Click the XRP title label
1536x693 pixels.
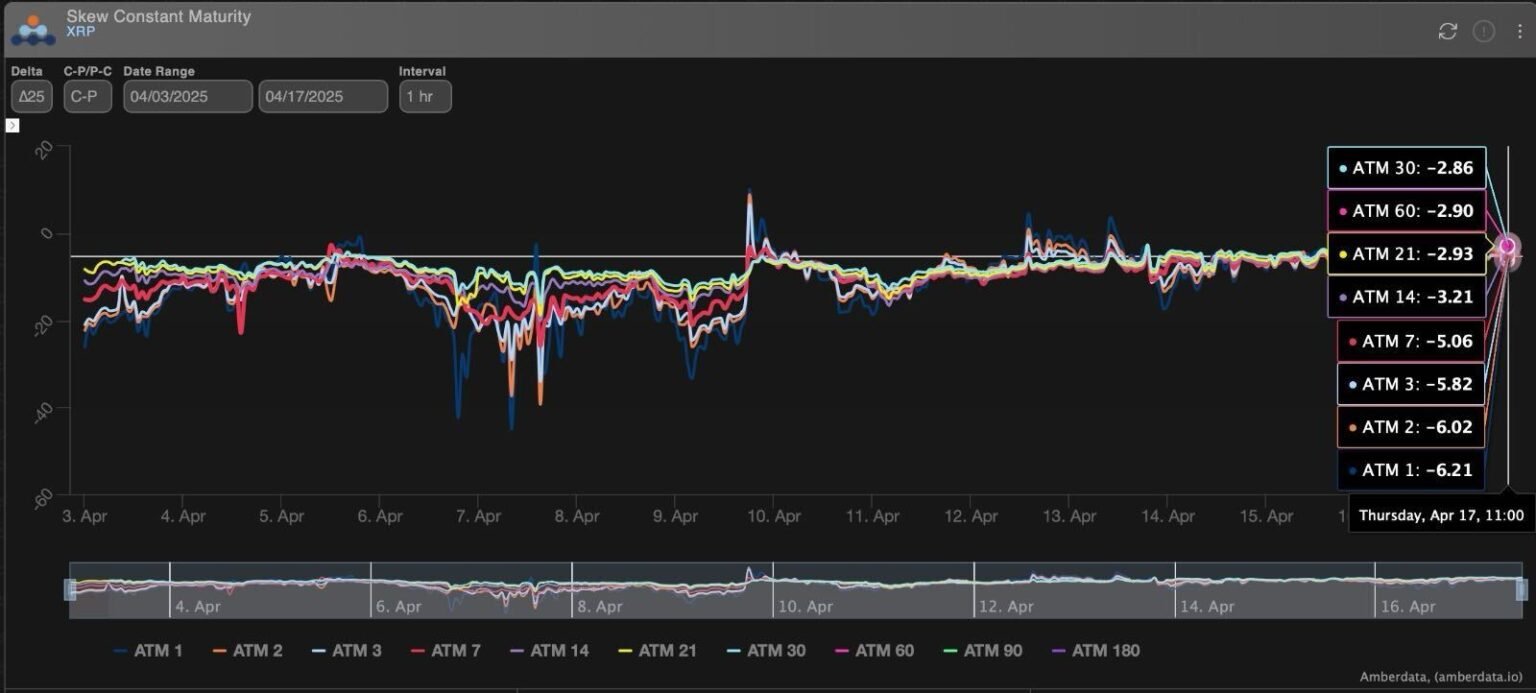(x=78, y=32)
